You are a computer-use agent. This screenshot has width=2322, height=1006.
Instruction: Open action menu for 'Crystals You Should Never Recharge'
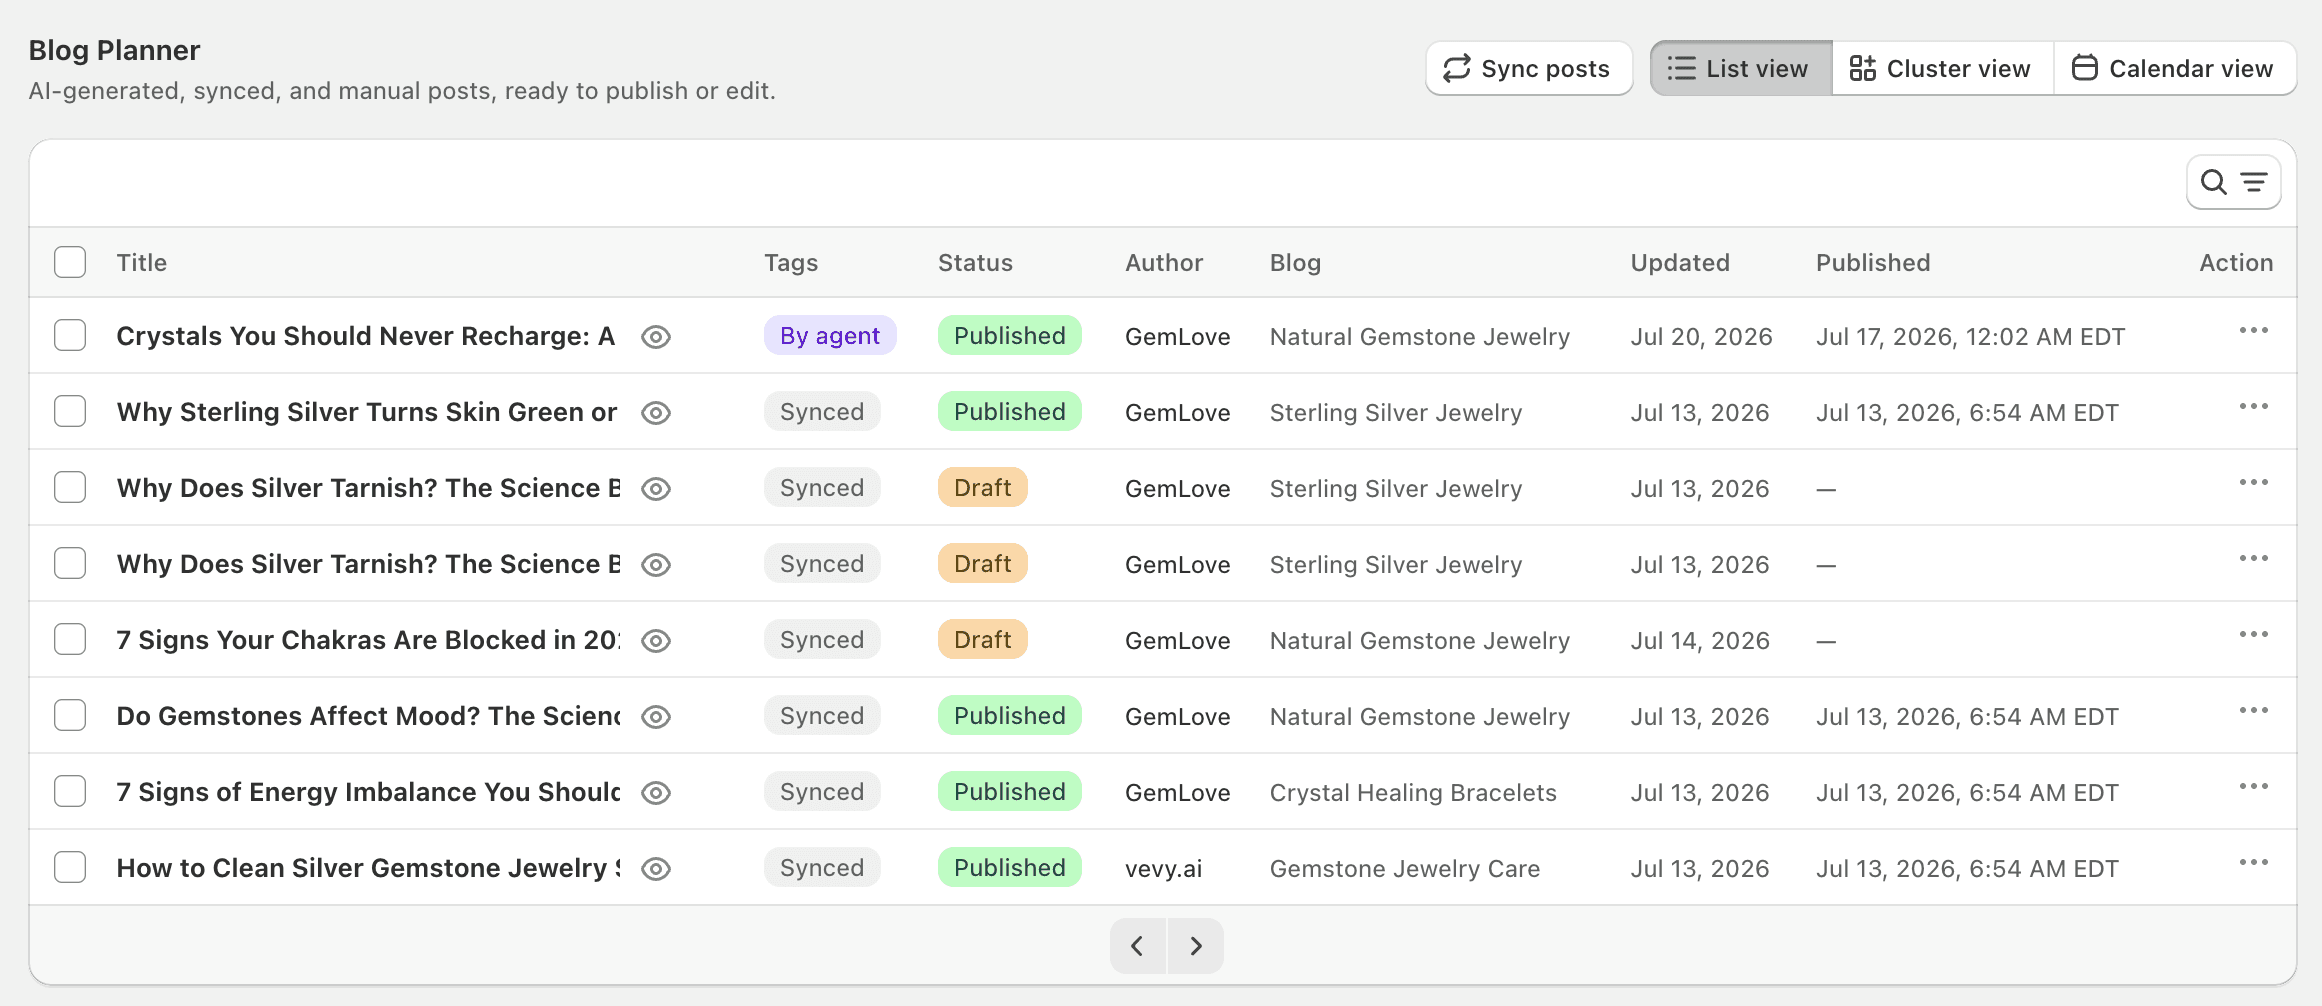click(2253, 331)
